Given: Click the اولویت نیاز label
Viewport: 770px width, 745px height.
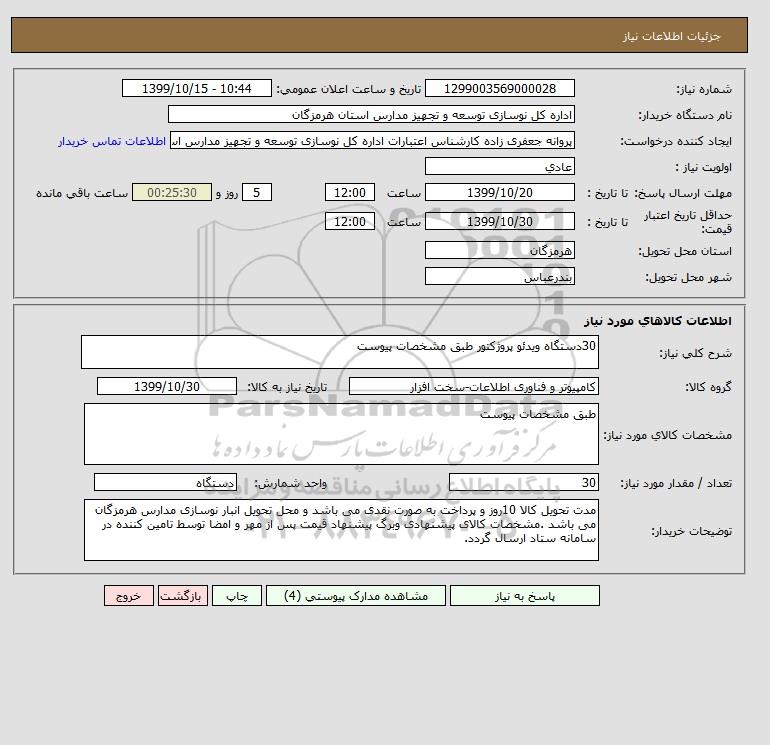Looking at the screenshot, I should 704,167.
